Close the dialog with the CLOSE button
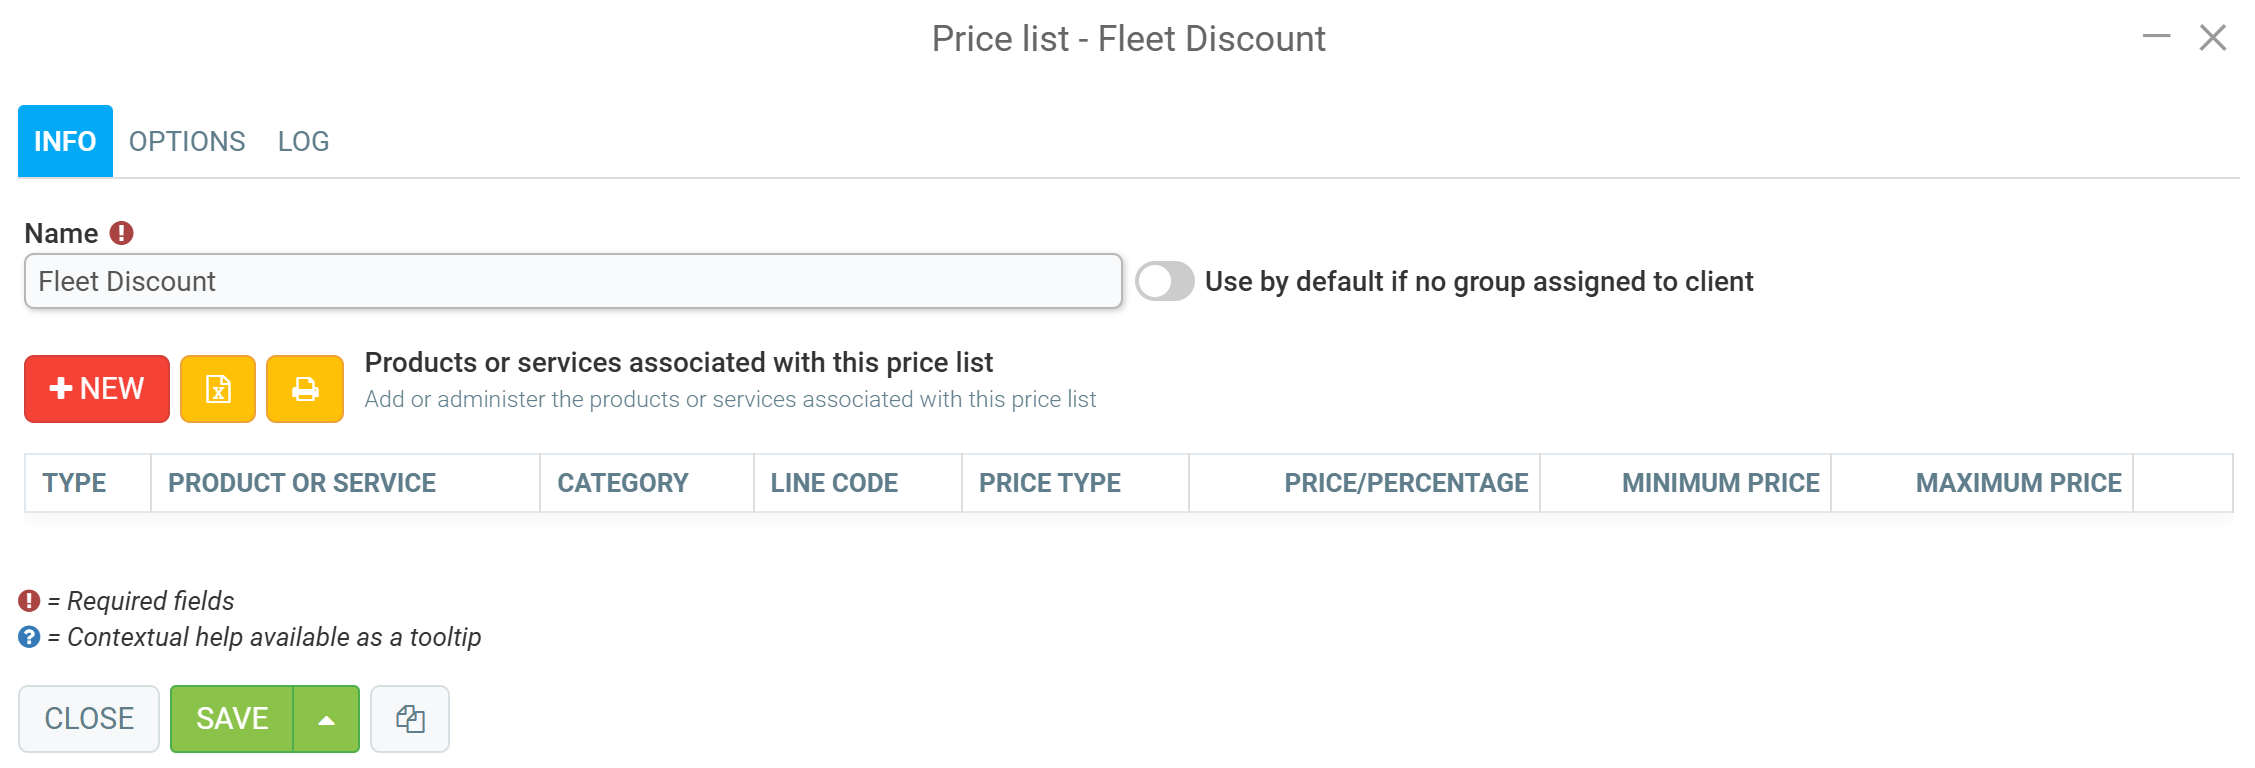Screen dimensions: 2255x768 (x=89, y=718)
